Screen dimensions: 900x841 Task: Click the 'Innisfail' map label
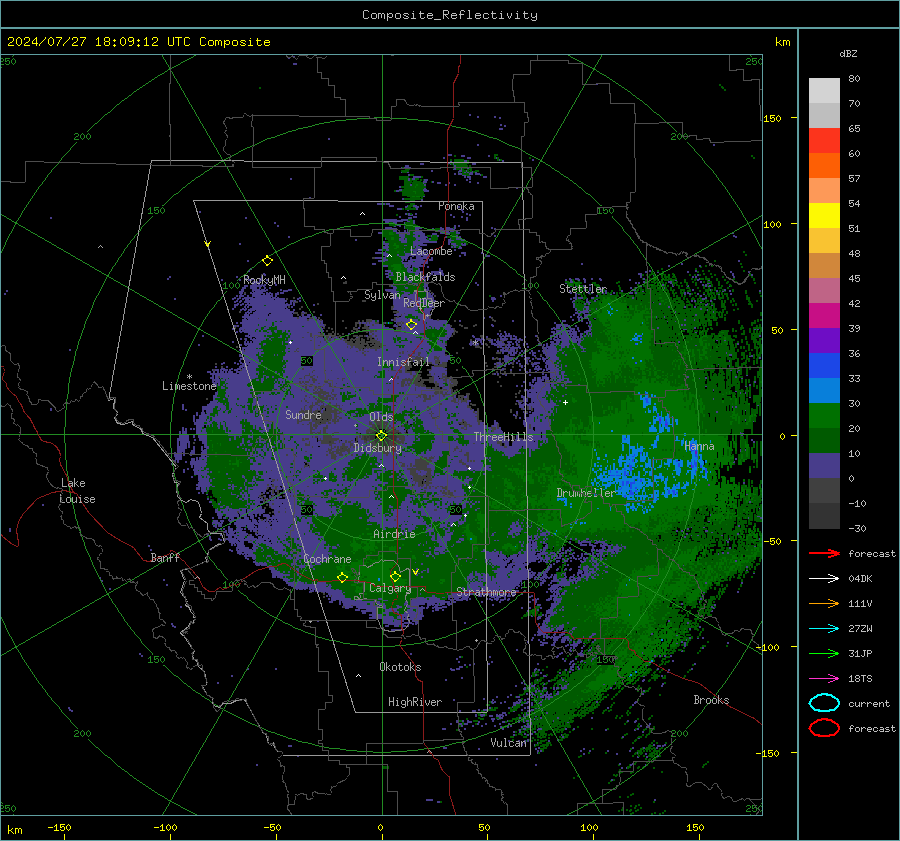404,362
